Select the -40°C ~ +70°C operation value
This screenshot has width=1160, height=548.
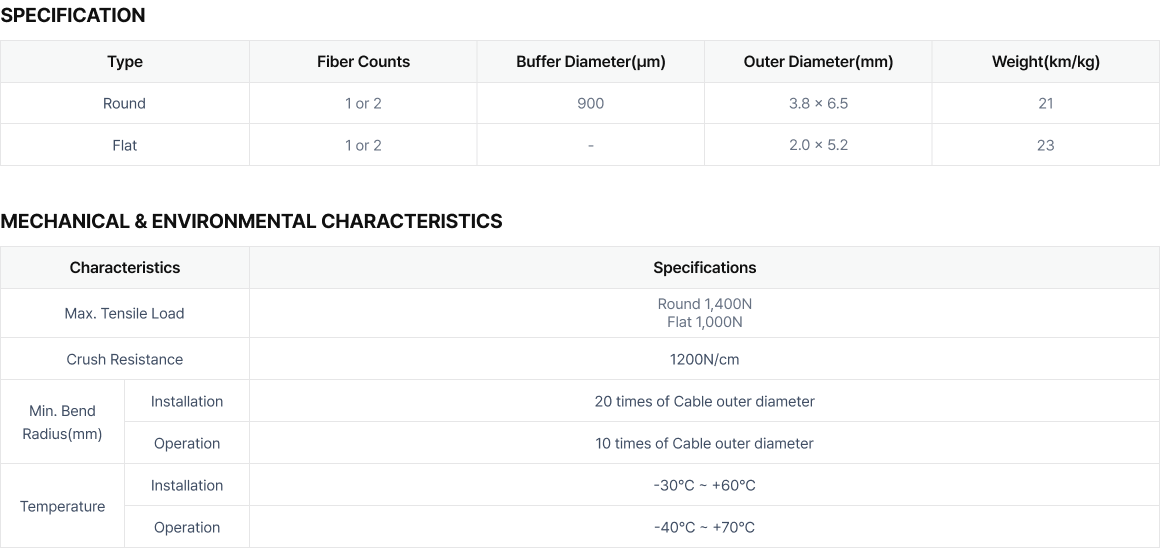[704, 527]
